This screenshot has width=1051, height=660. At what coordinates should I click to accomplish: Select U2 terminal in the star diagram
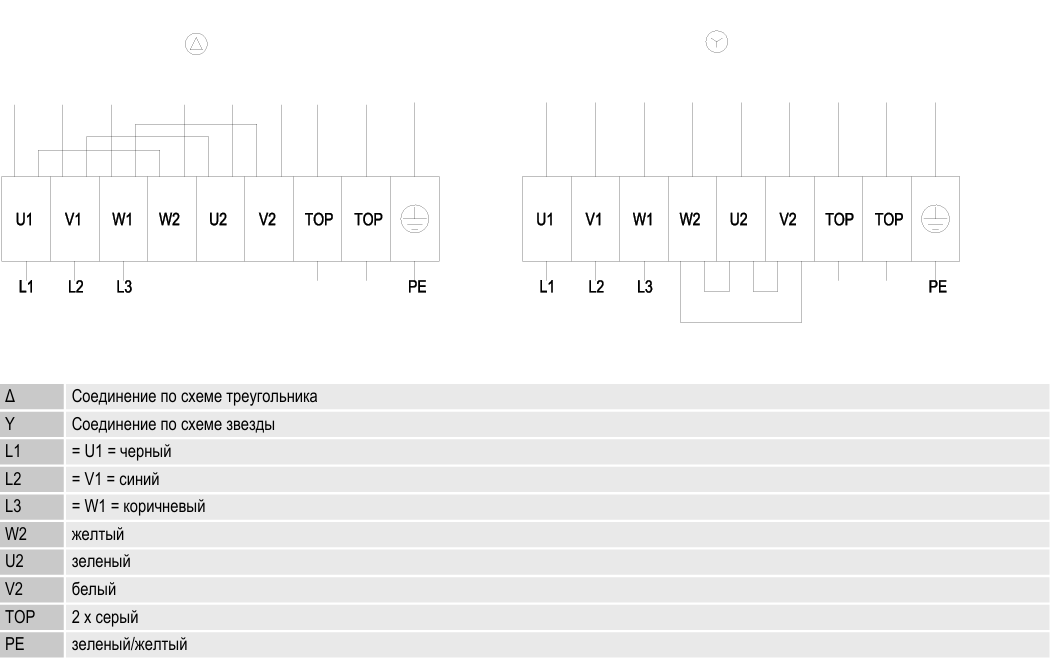point(739,220)
